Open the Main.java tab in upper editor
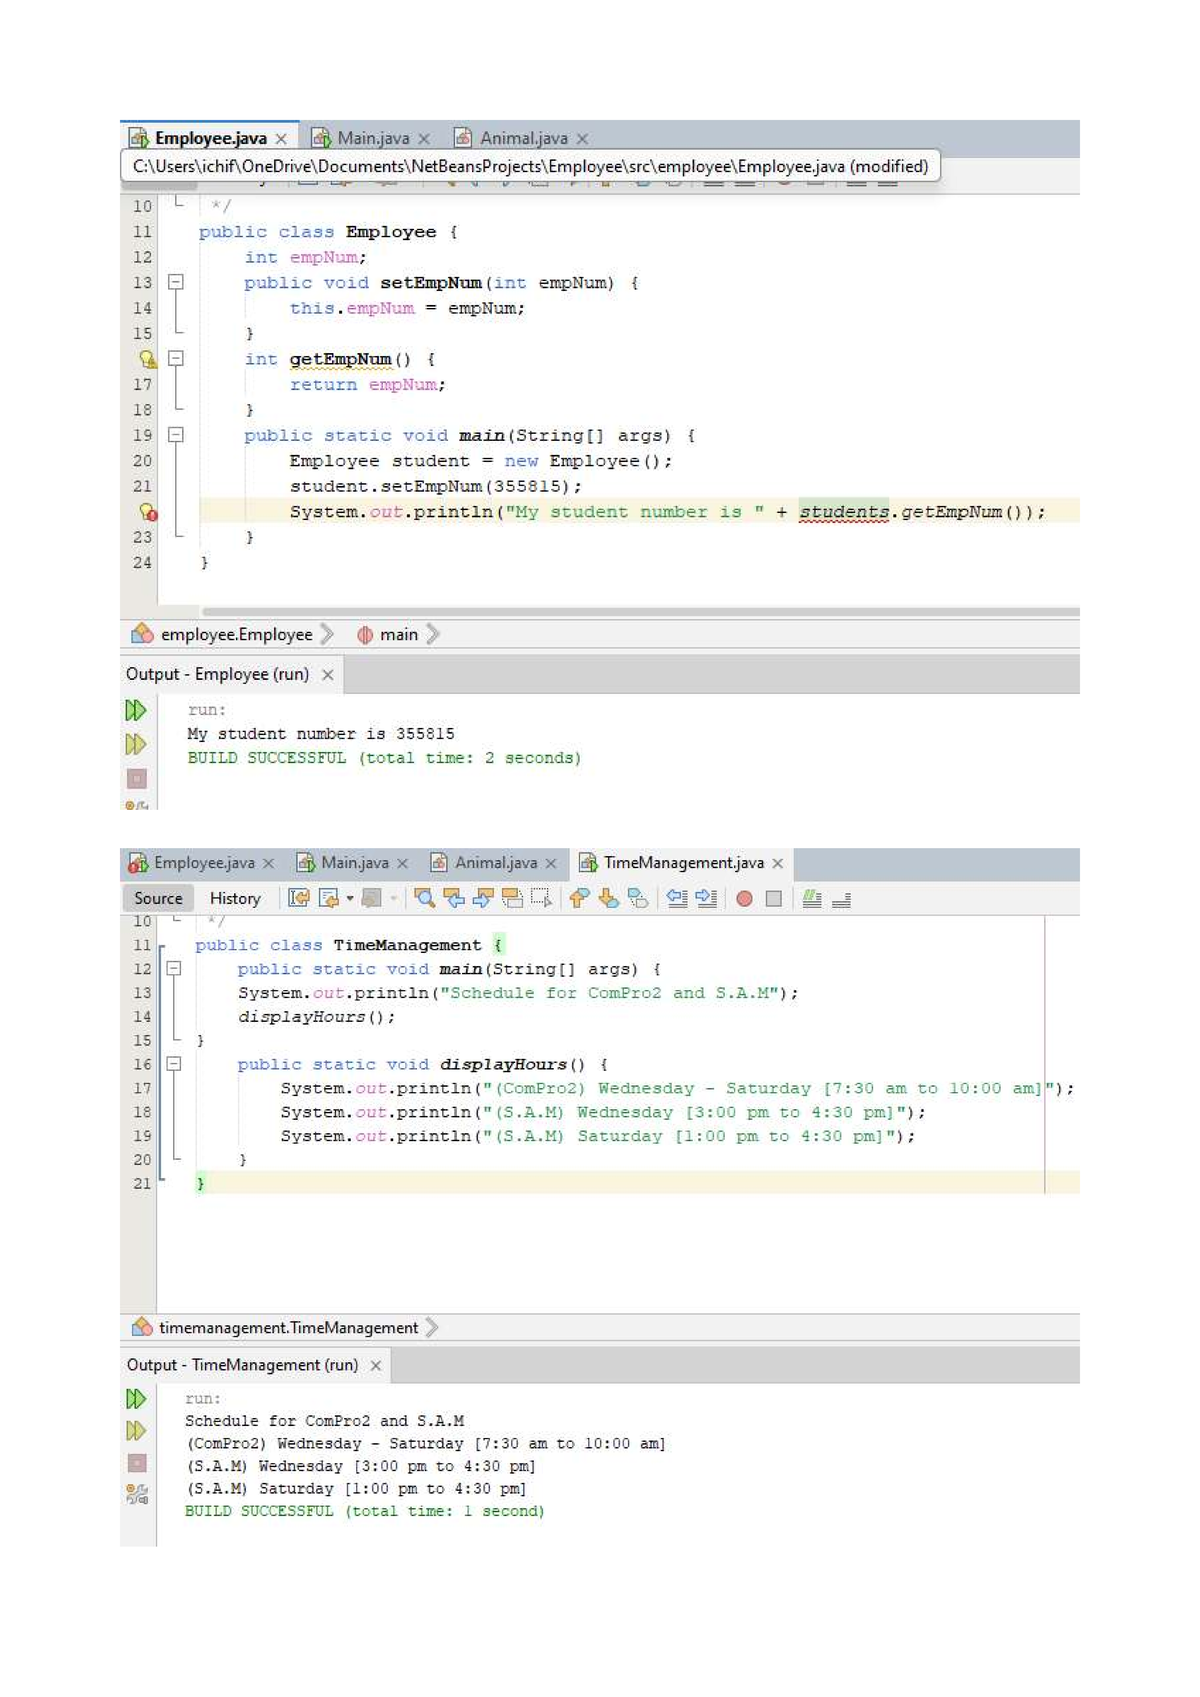The image size is (1200, 1697). click(x=372, y=138)
